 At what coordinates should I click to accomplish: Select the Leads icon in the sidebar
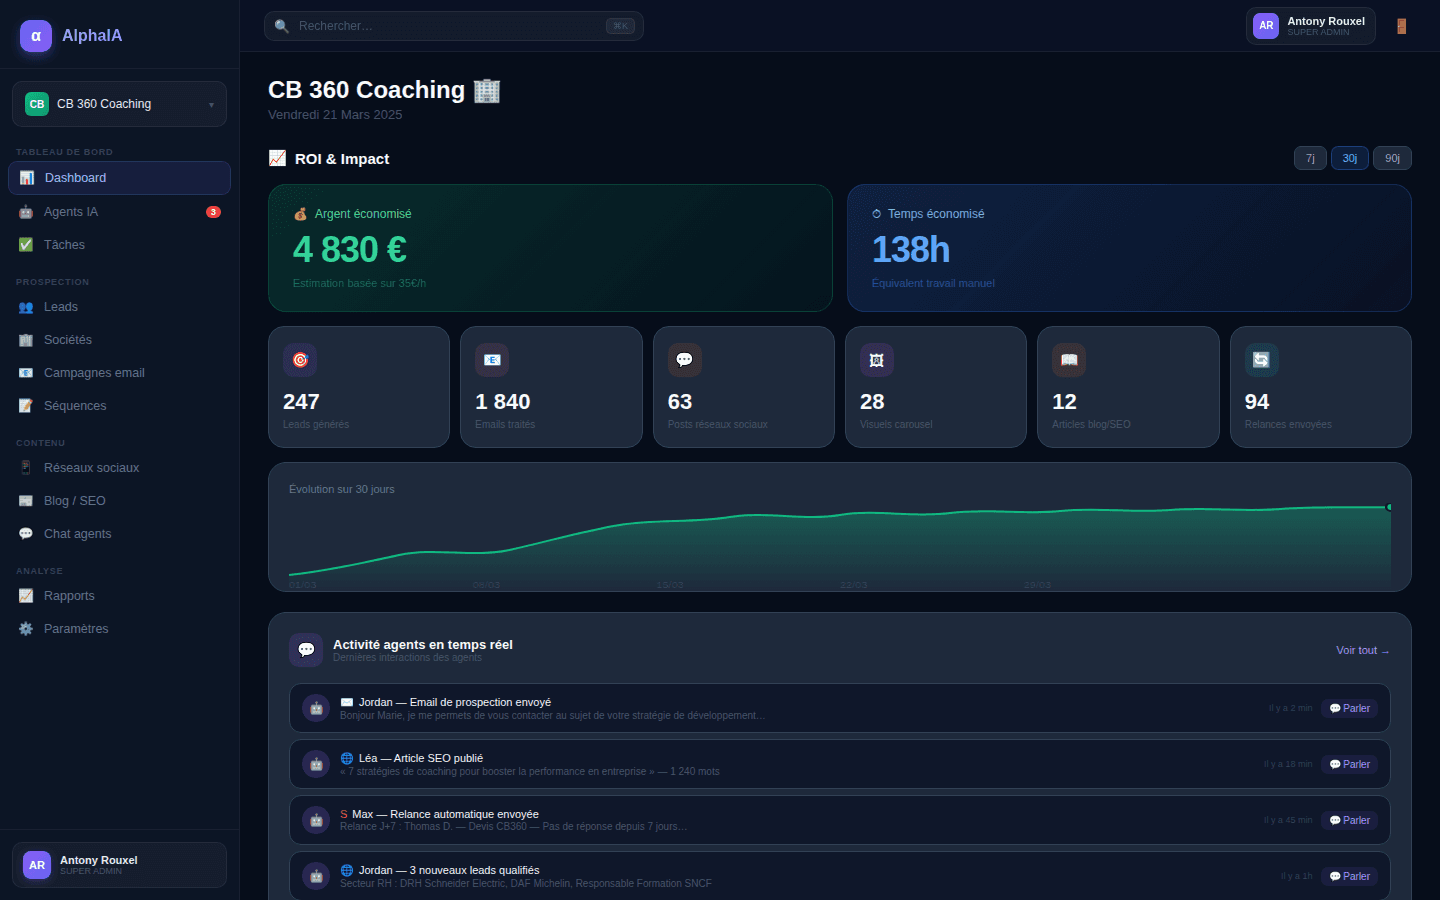tap(24, 306)
